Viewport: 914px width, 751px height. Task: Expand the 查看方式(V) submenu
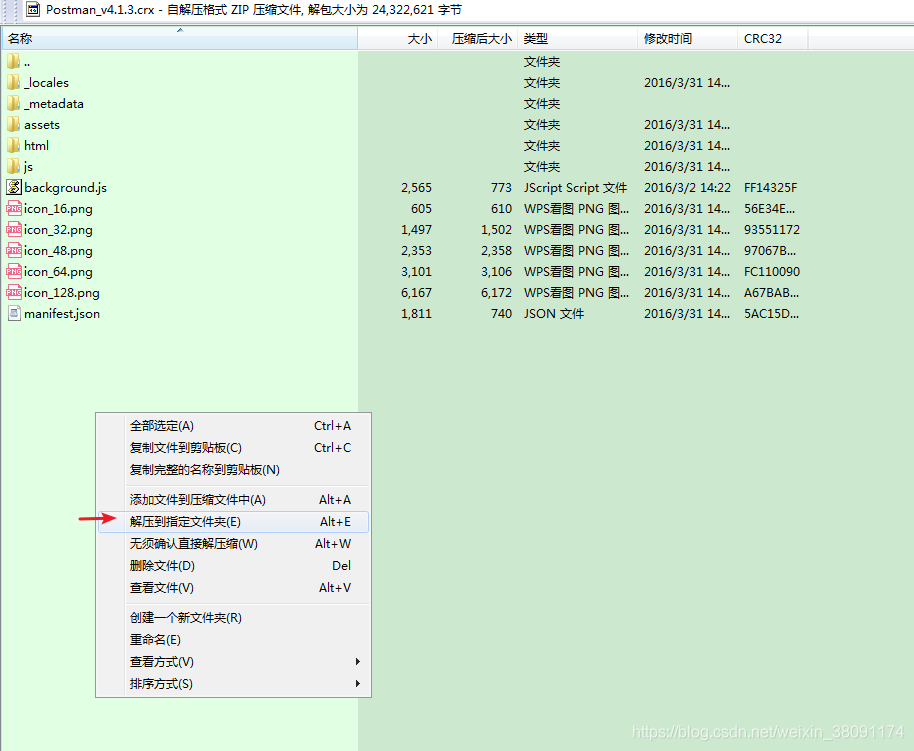point(233,662)
